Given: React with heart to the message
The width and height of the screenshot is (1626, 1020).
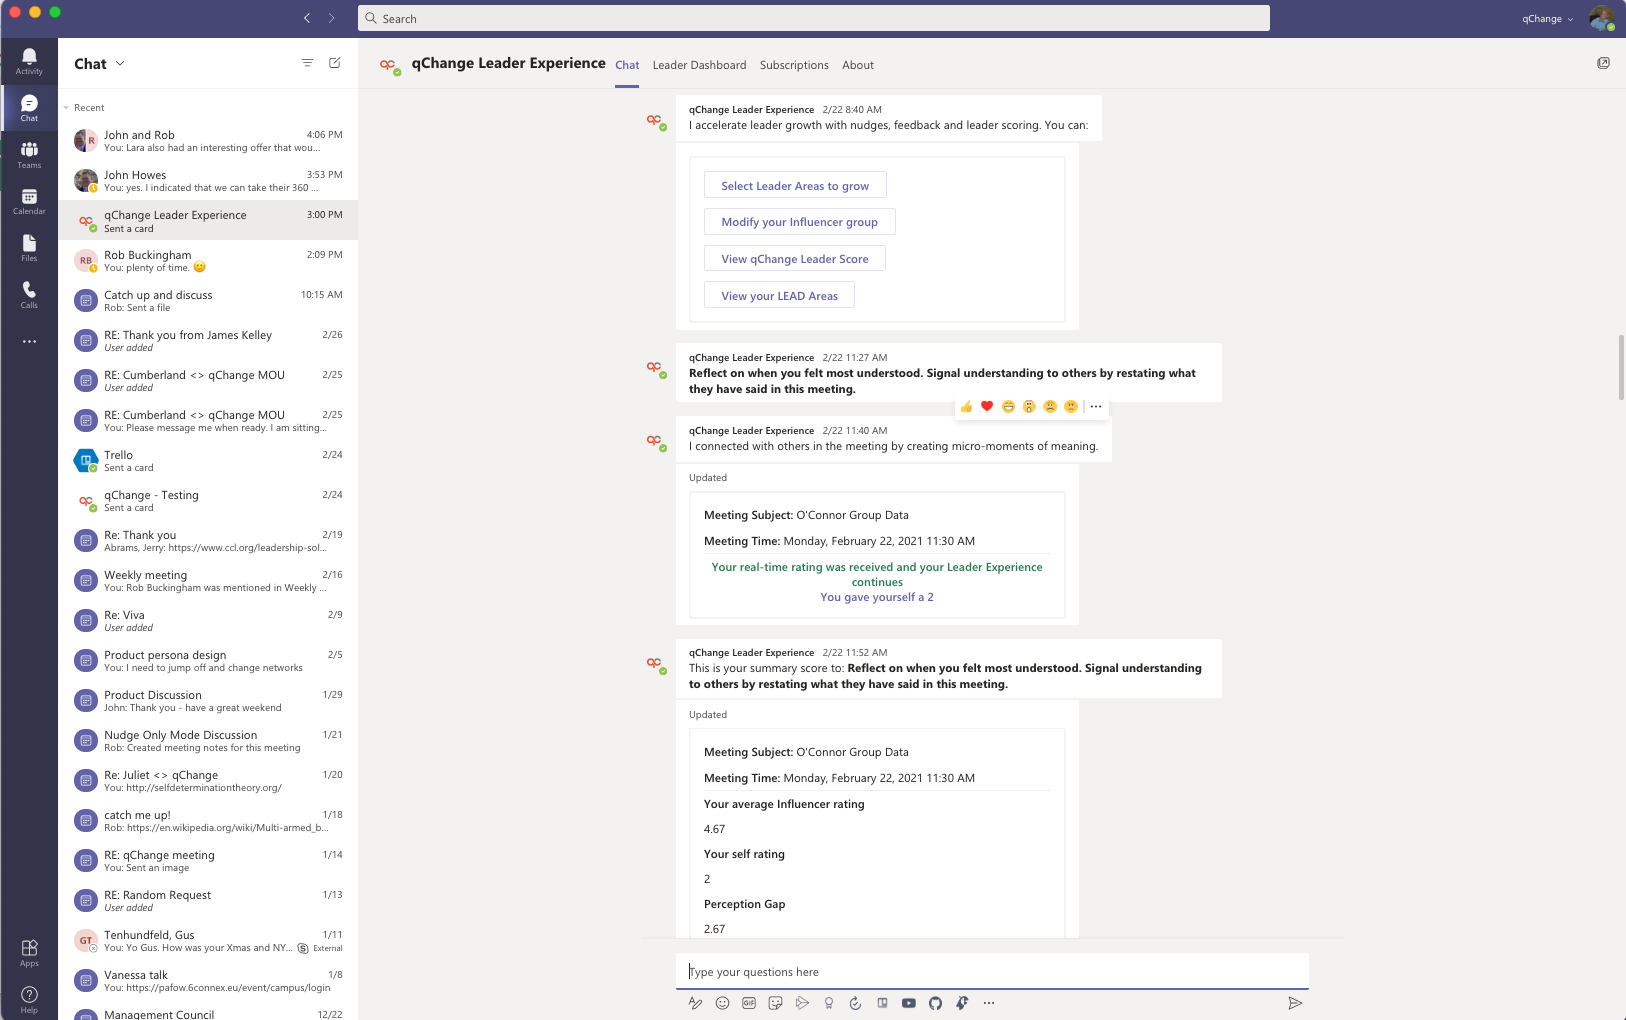Looking at the screenshot, I should pyautogui.click(x=987, y=406).
